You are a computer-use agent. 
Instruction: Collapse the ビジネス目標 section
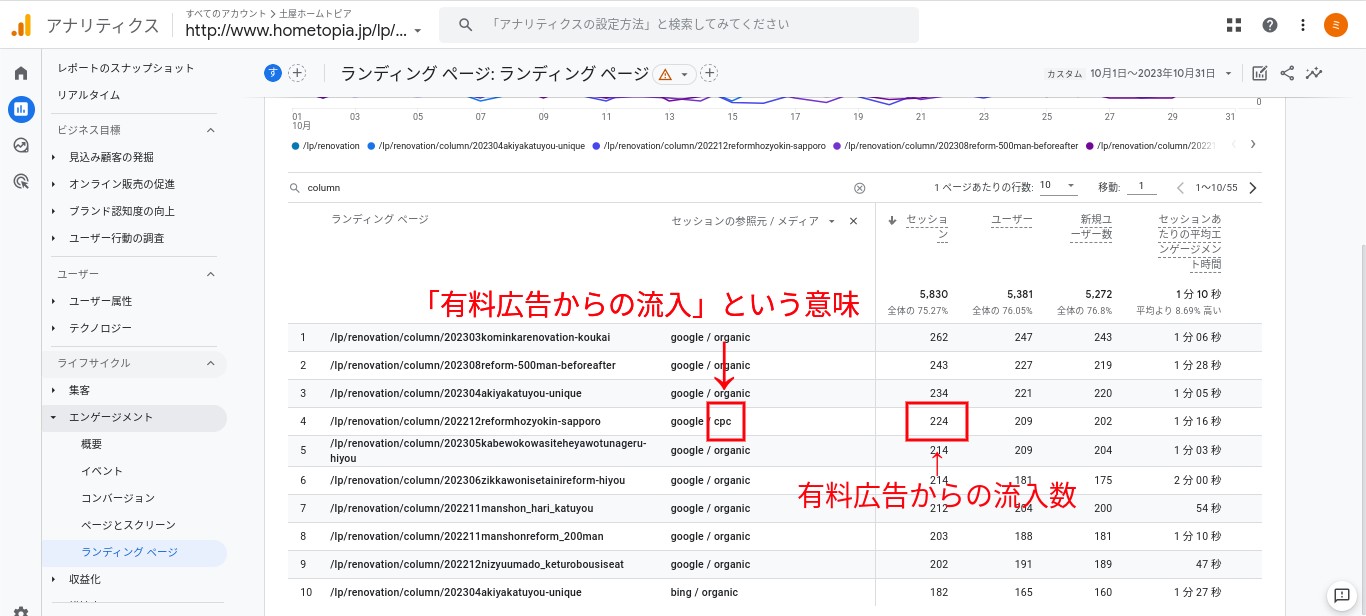tap(210, 130)
